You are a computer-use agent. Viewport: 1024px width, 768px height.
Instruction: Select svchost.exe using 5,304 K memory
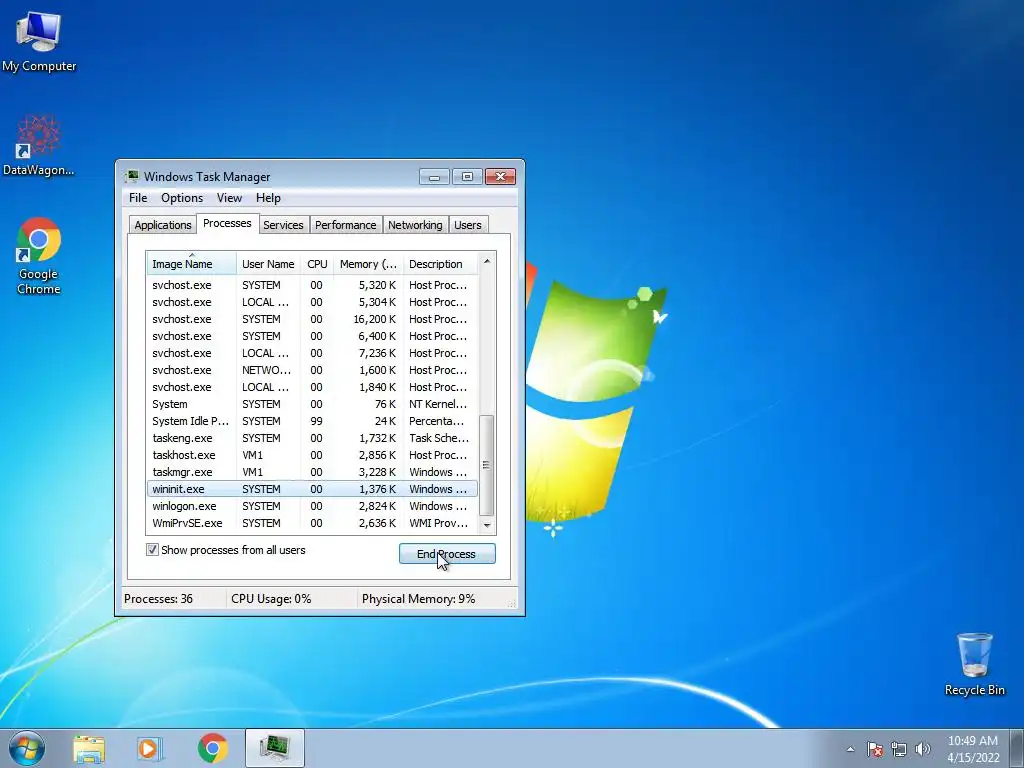pyautogui.click(x=313, y=302)
